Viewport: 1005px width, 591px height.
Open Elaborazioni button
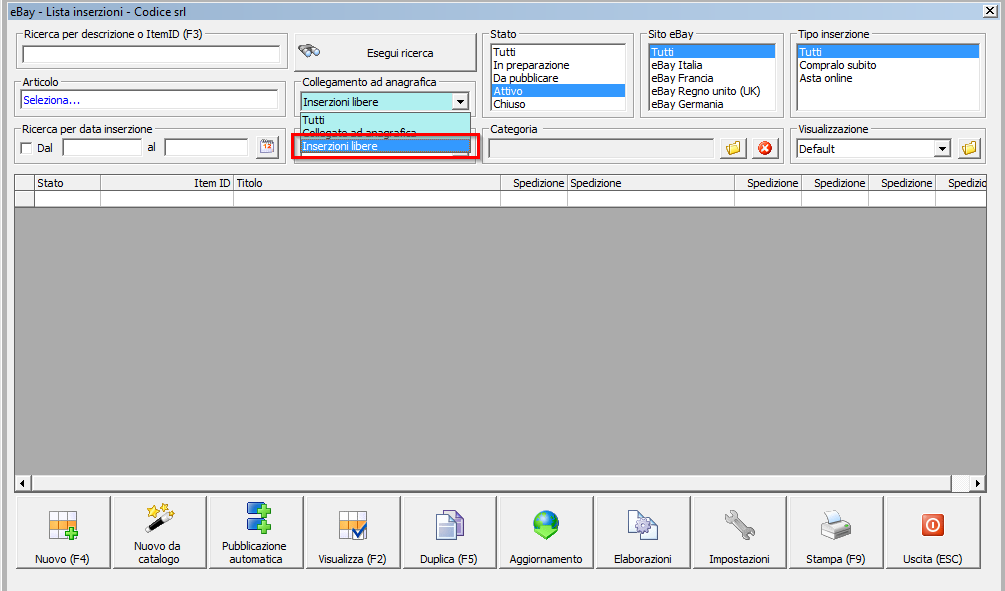643,532
